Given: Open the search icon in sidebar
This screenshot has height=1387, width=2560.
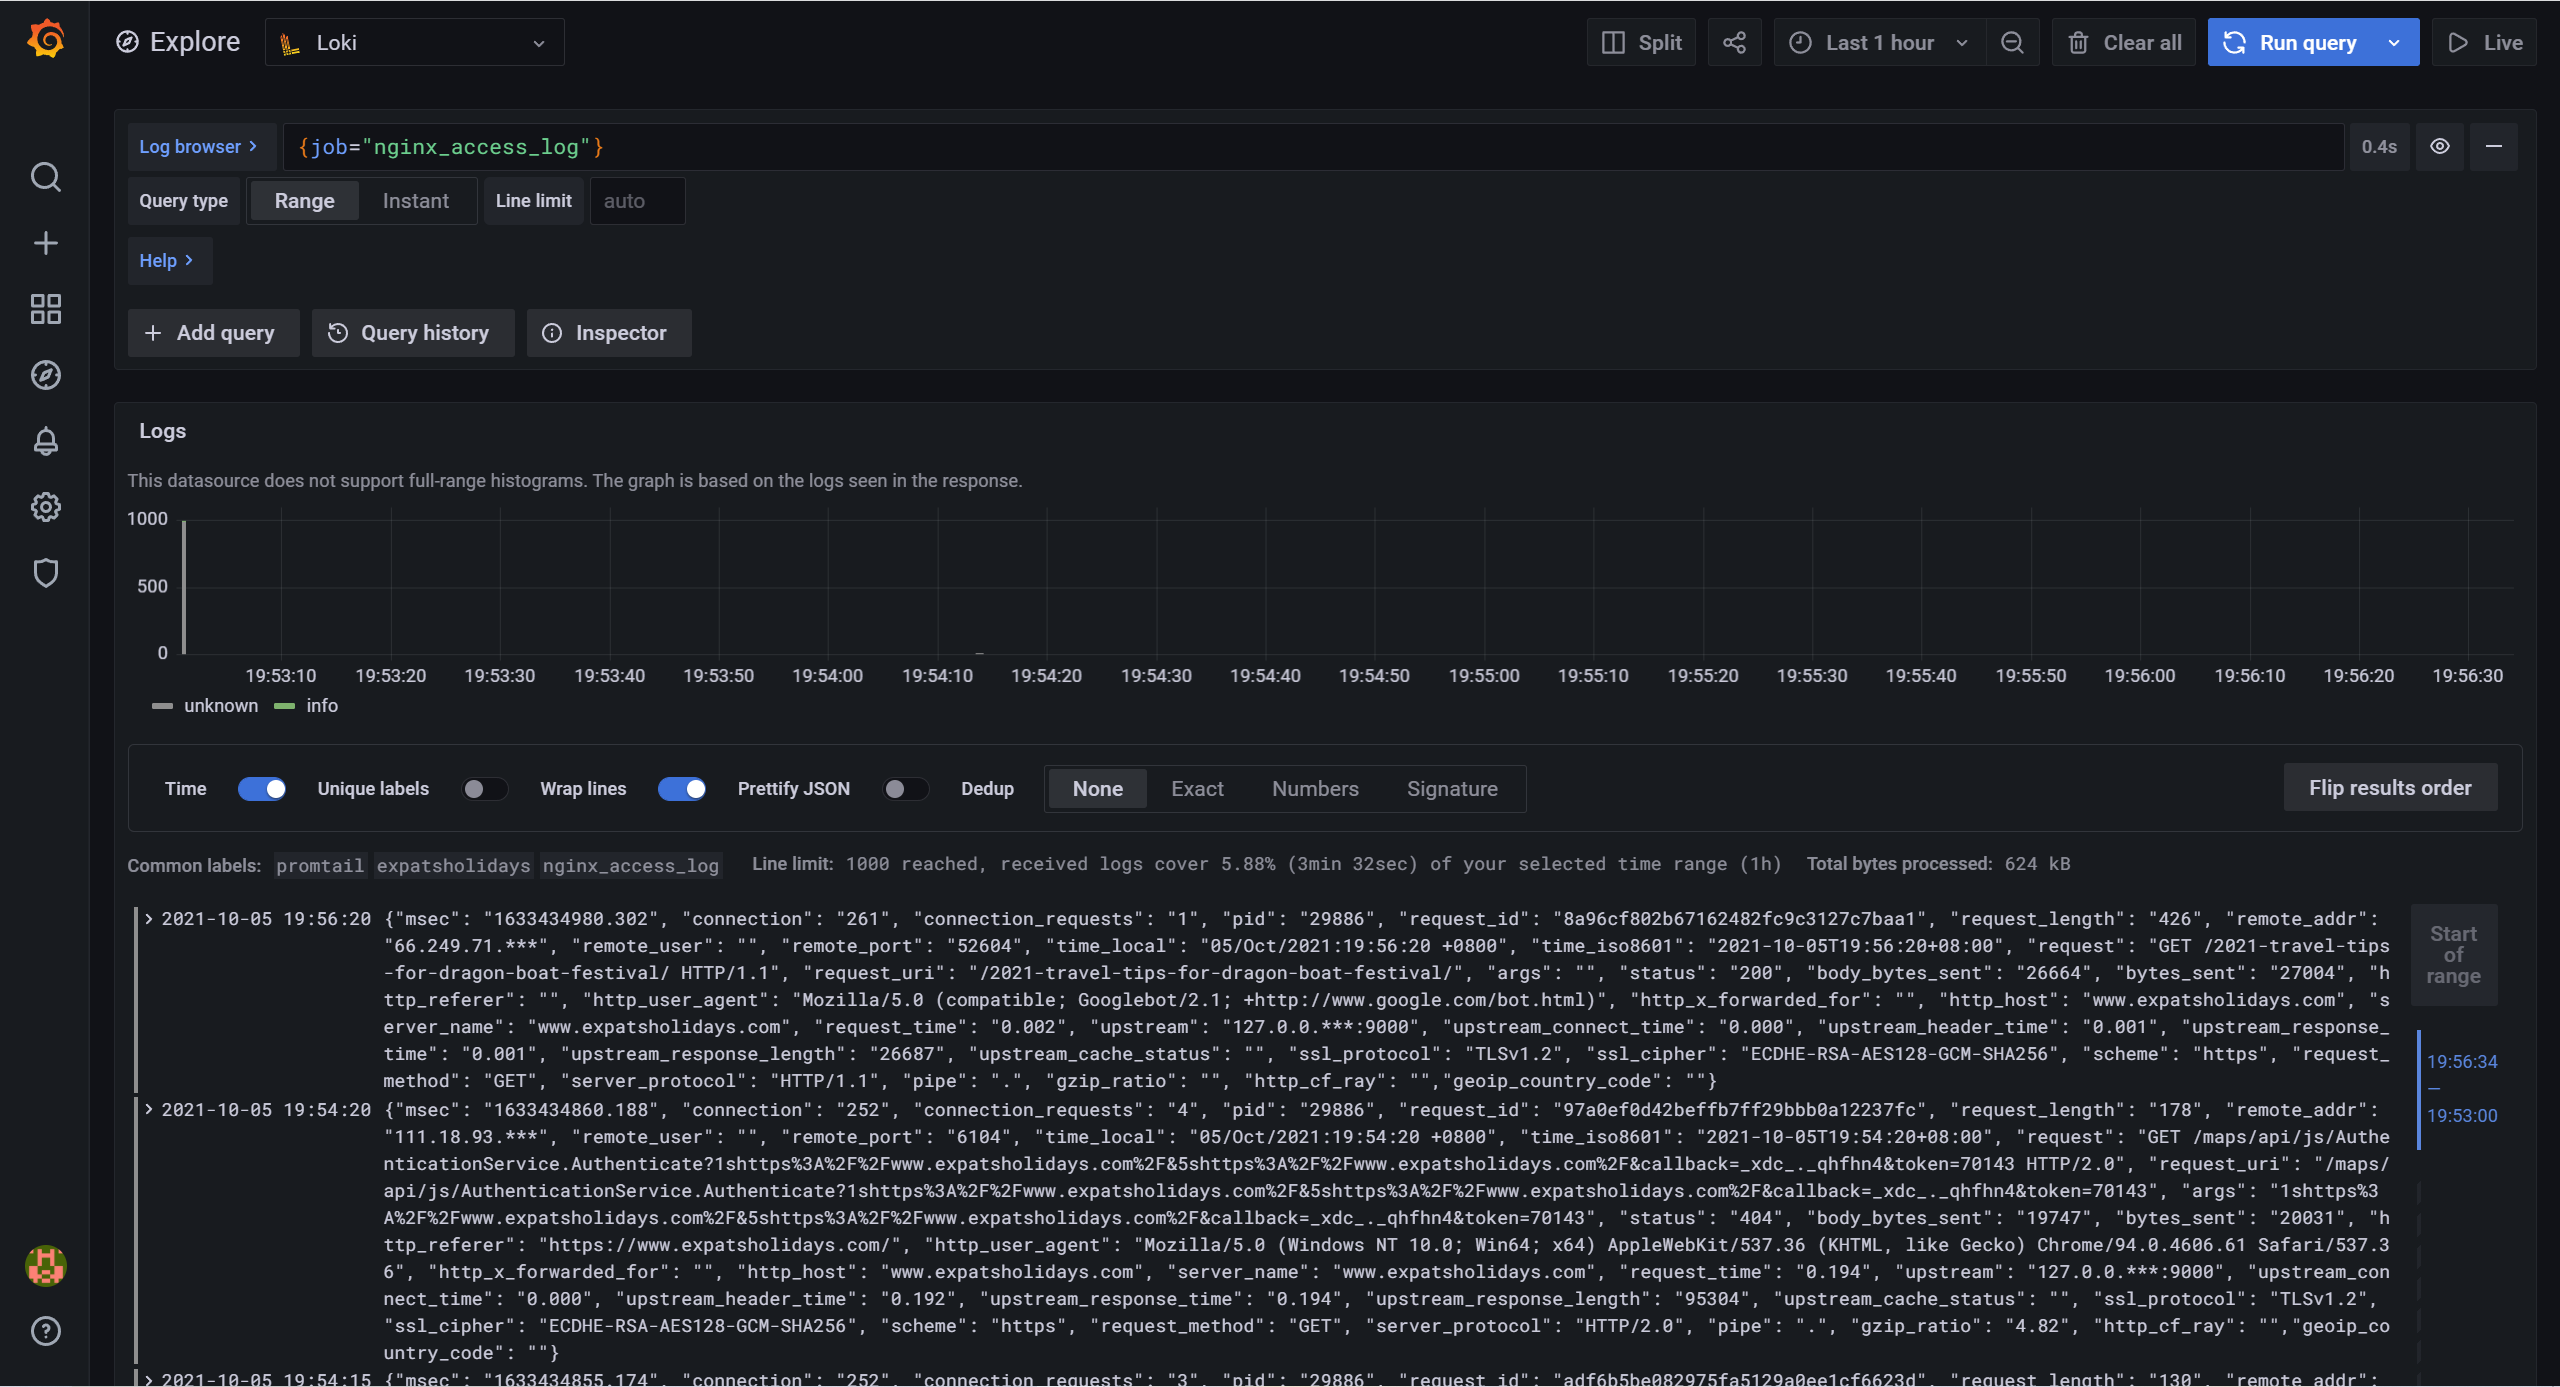Looking at the screenshot, I should 46,177.
